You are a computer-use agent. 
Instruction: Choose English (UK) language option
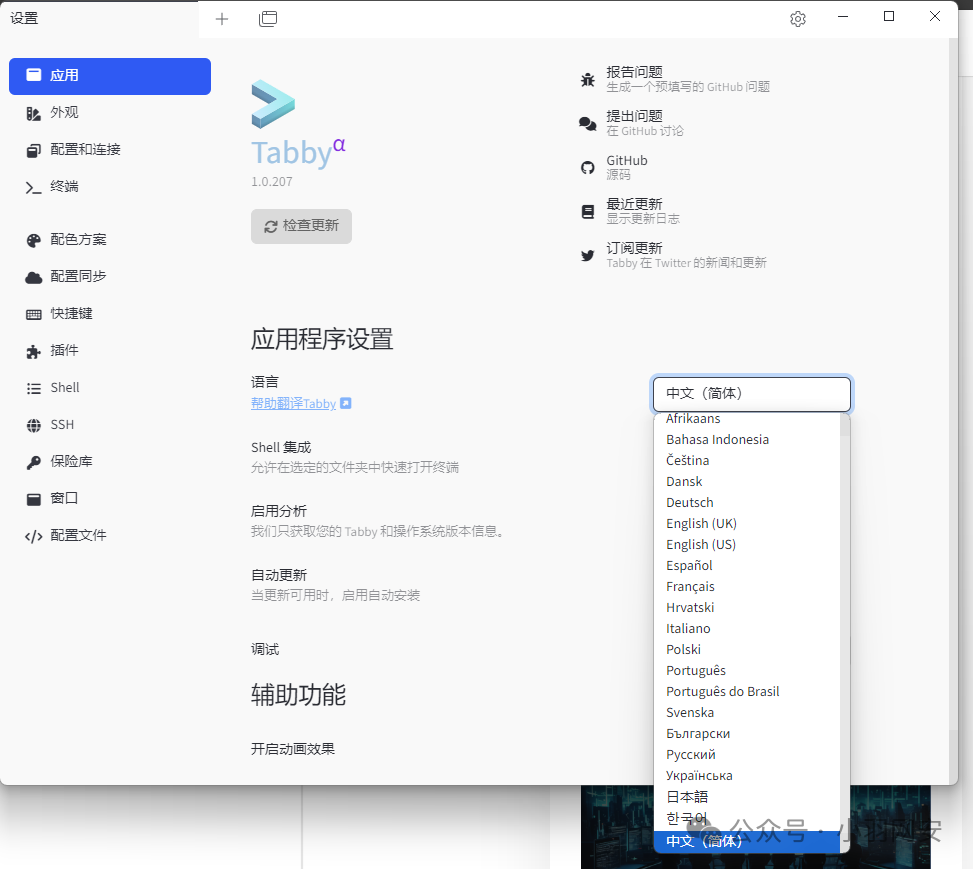click(747, 524)
